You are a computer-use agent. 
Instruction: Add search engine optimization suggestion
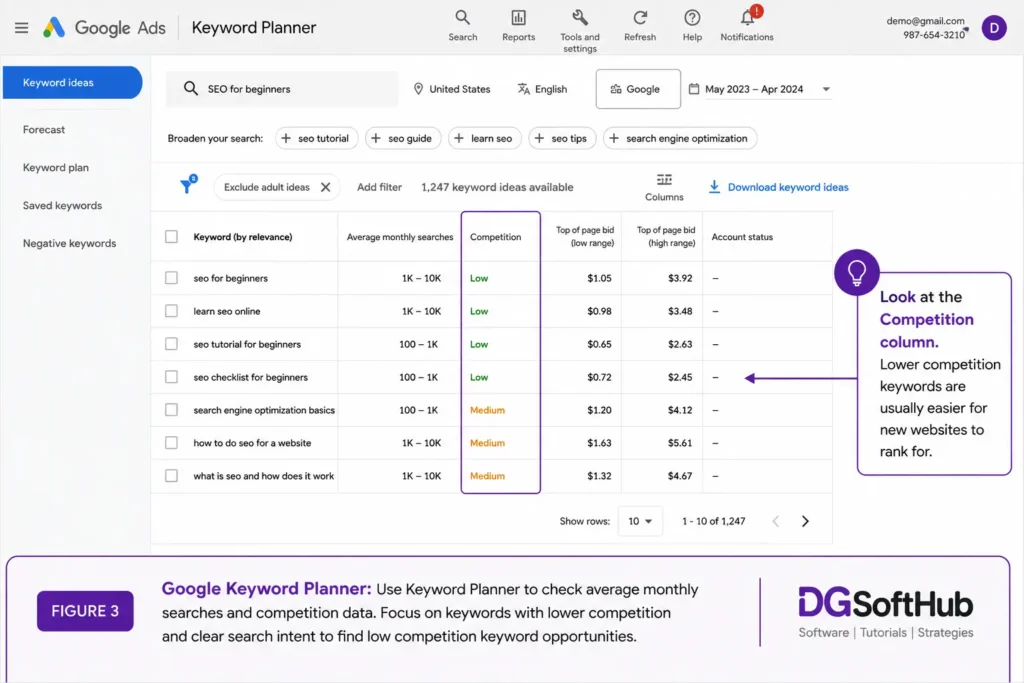click(680, 138)
